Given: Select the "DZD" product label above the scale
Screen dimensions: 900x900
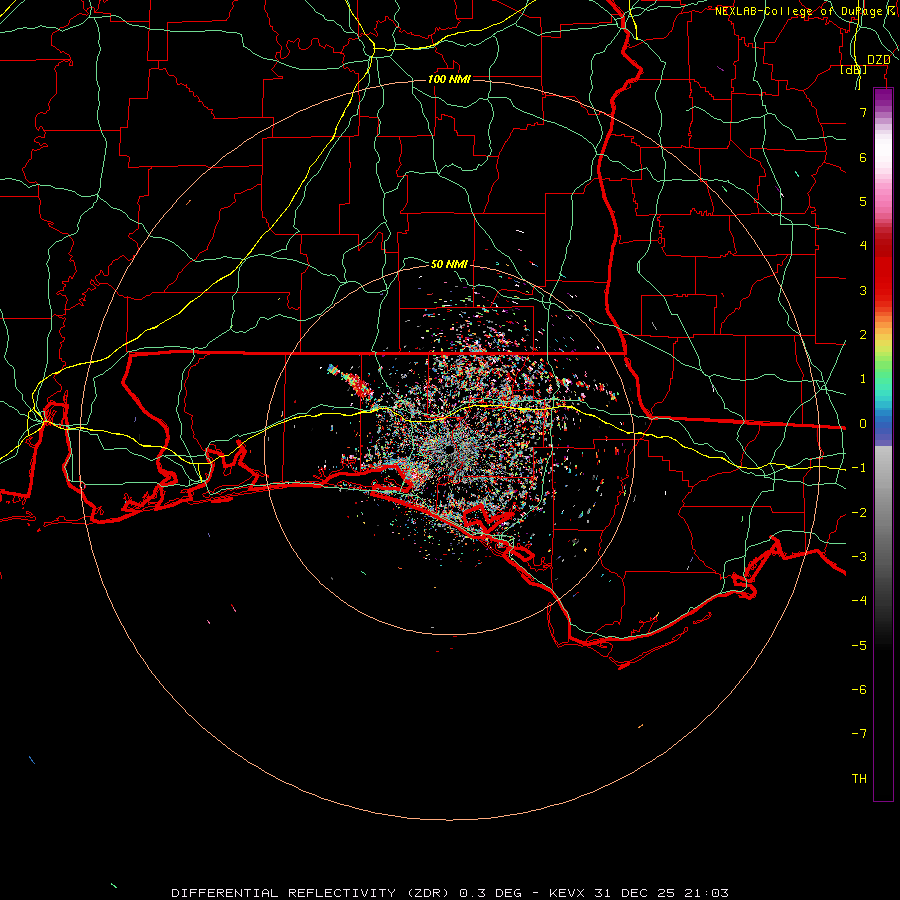Looking at the screenshot, I should coord(879,60).
